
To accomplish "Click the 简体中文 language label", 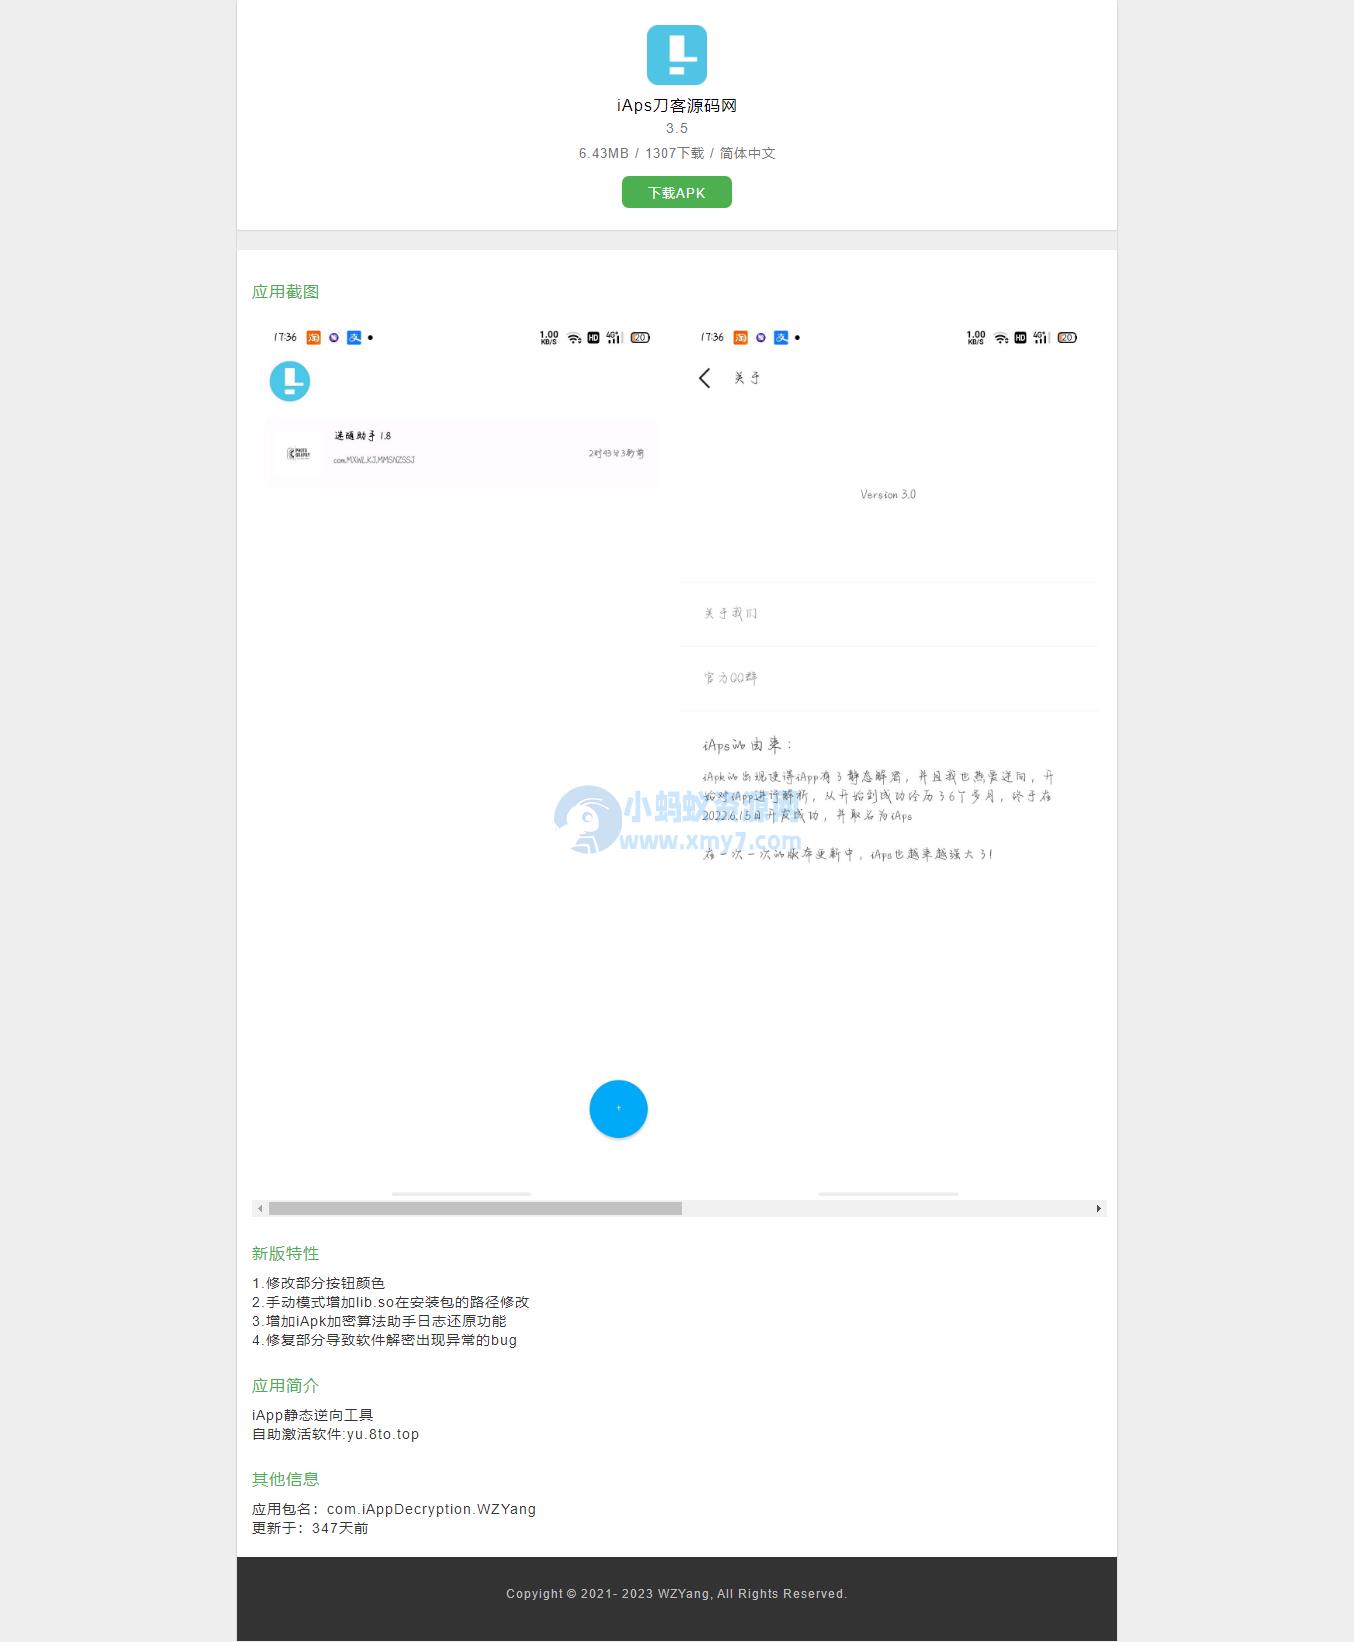I will (747, 153).
